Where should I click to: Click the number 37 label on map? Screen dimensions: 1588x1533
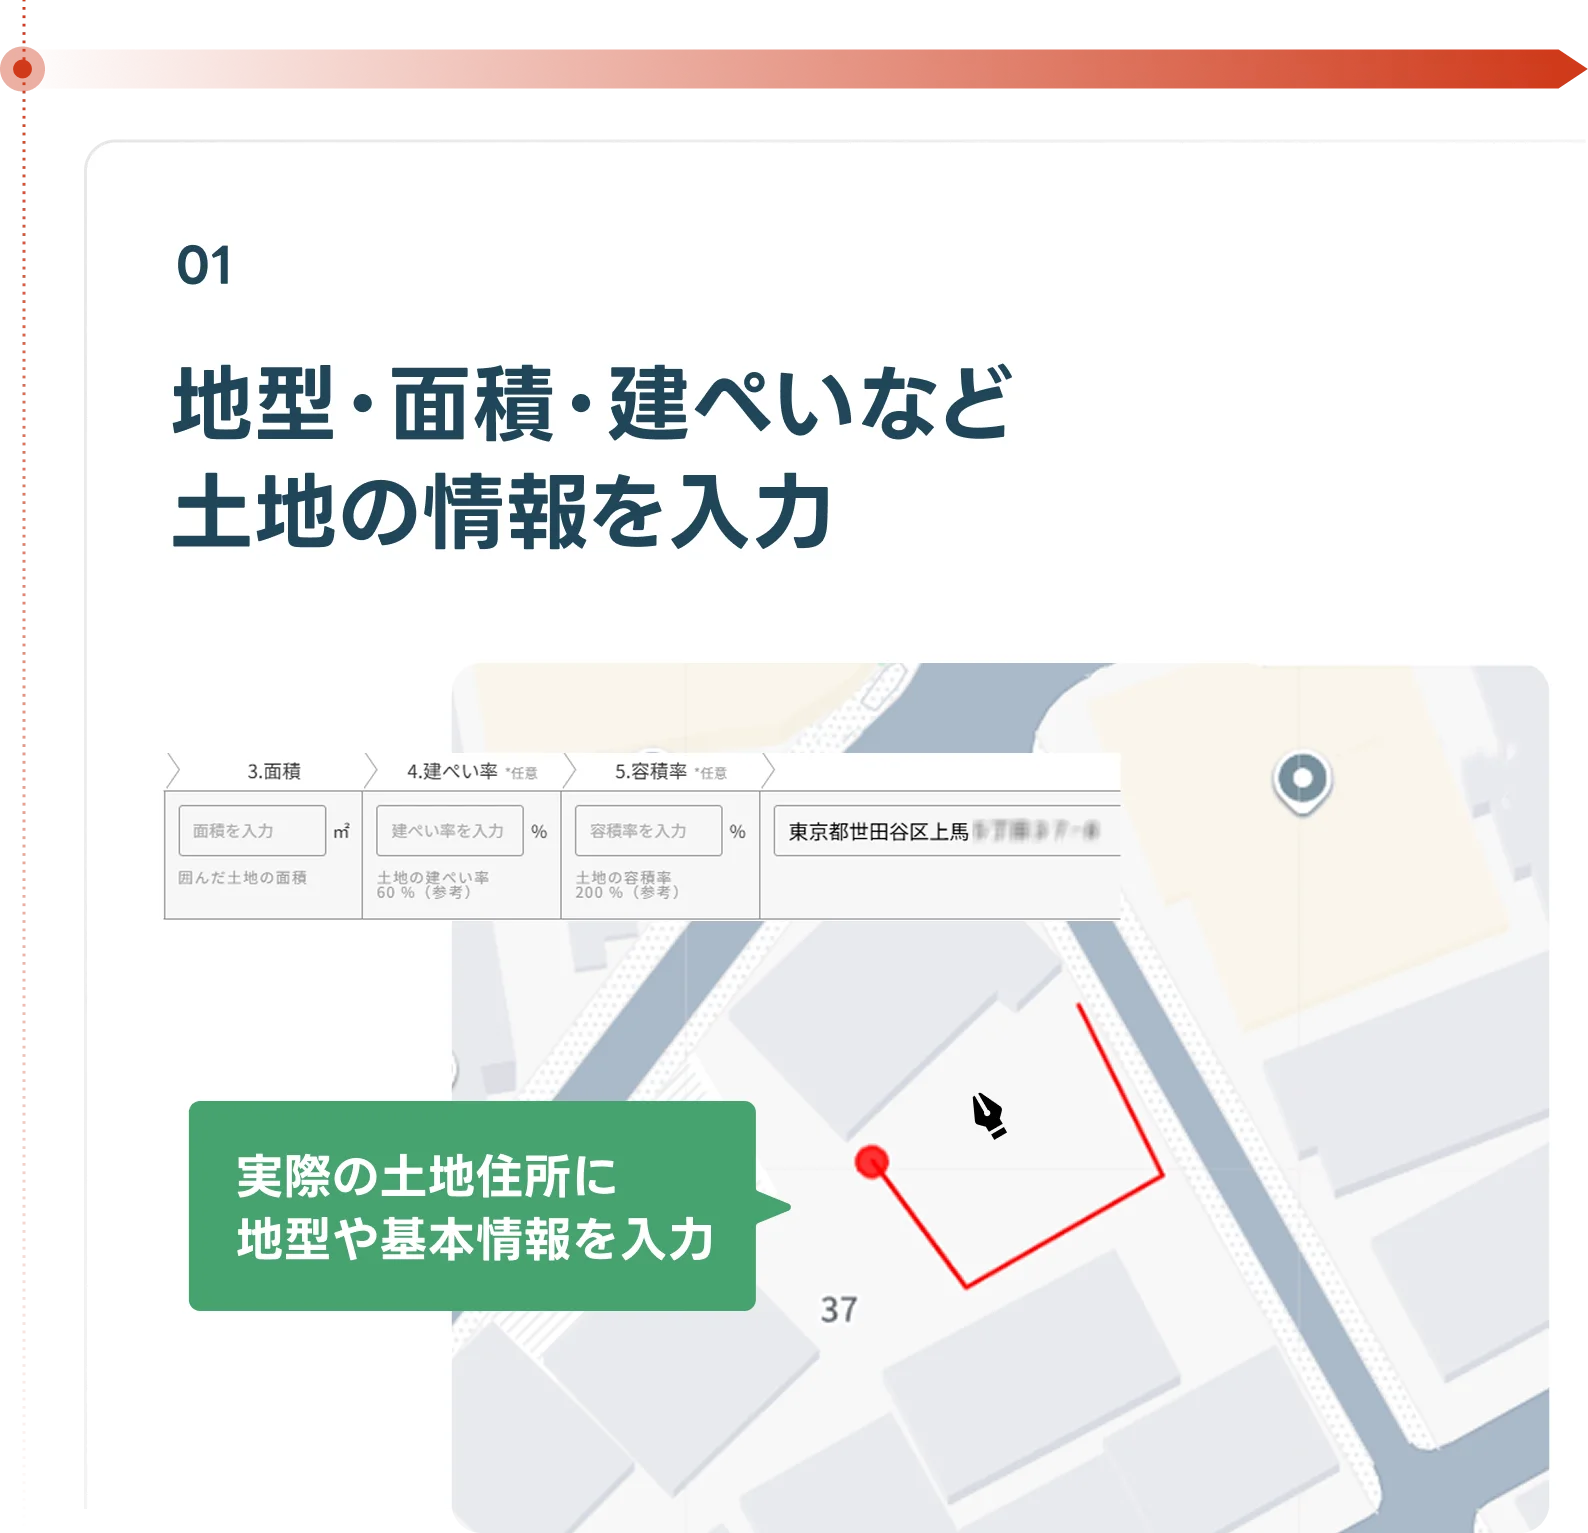point(838,1309)
